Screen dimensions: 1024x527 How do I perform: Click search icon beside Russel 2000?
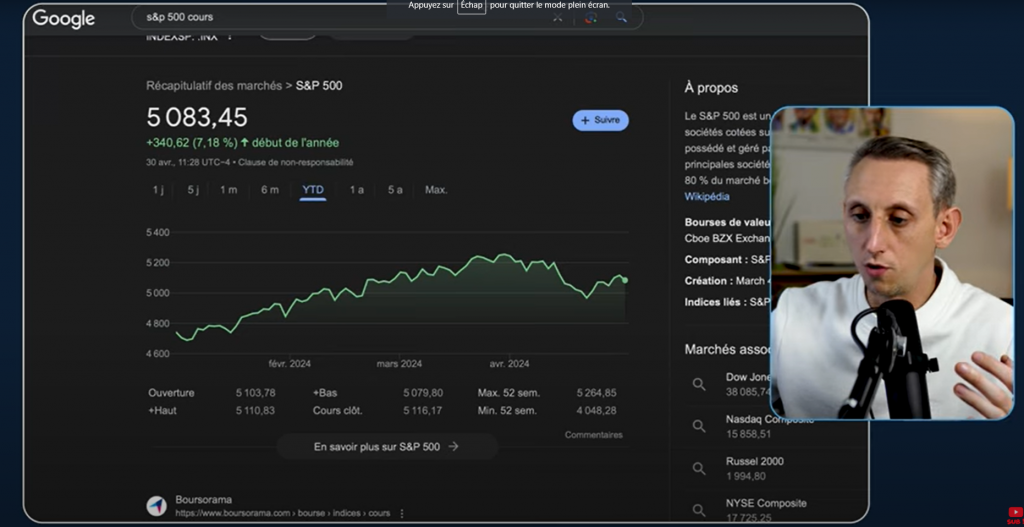click(699, 467)
